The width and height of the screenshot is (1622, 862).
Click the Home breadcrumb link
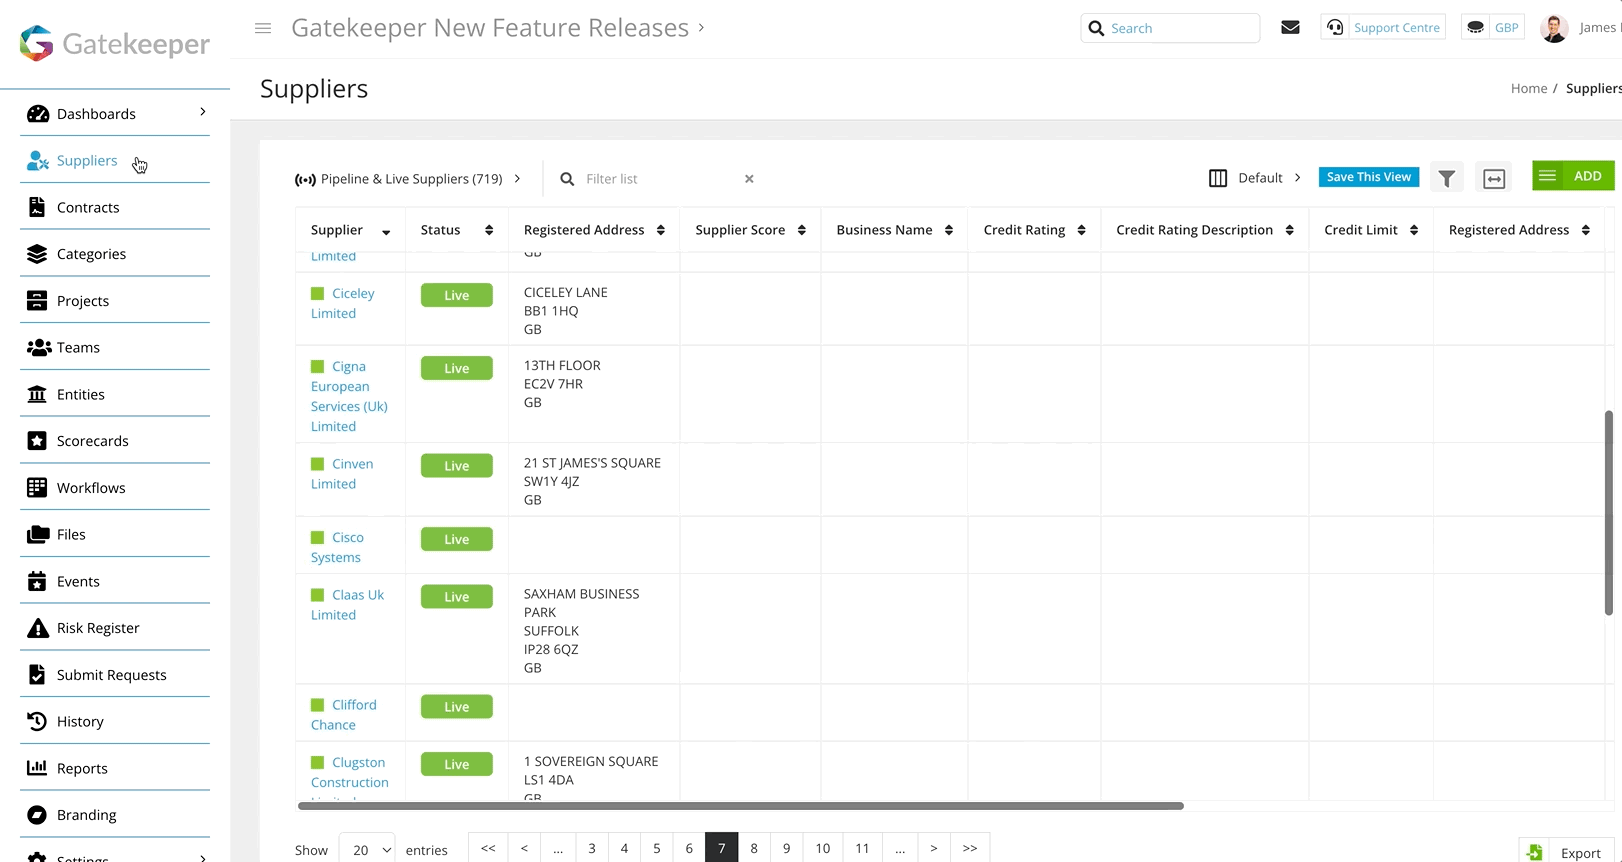[x=1528, y=88]
